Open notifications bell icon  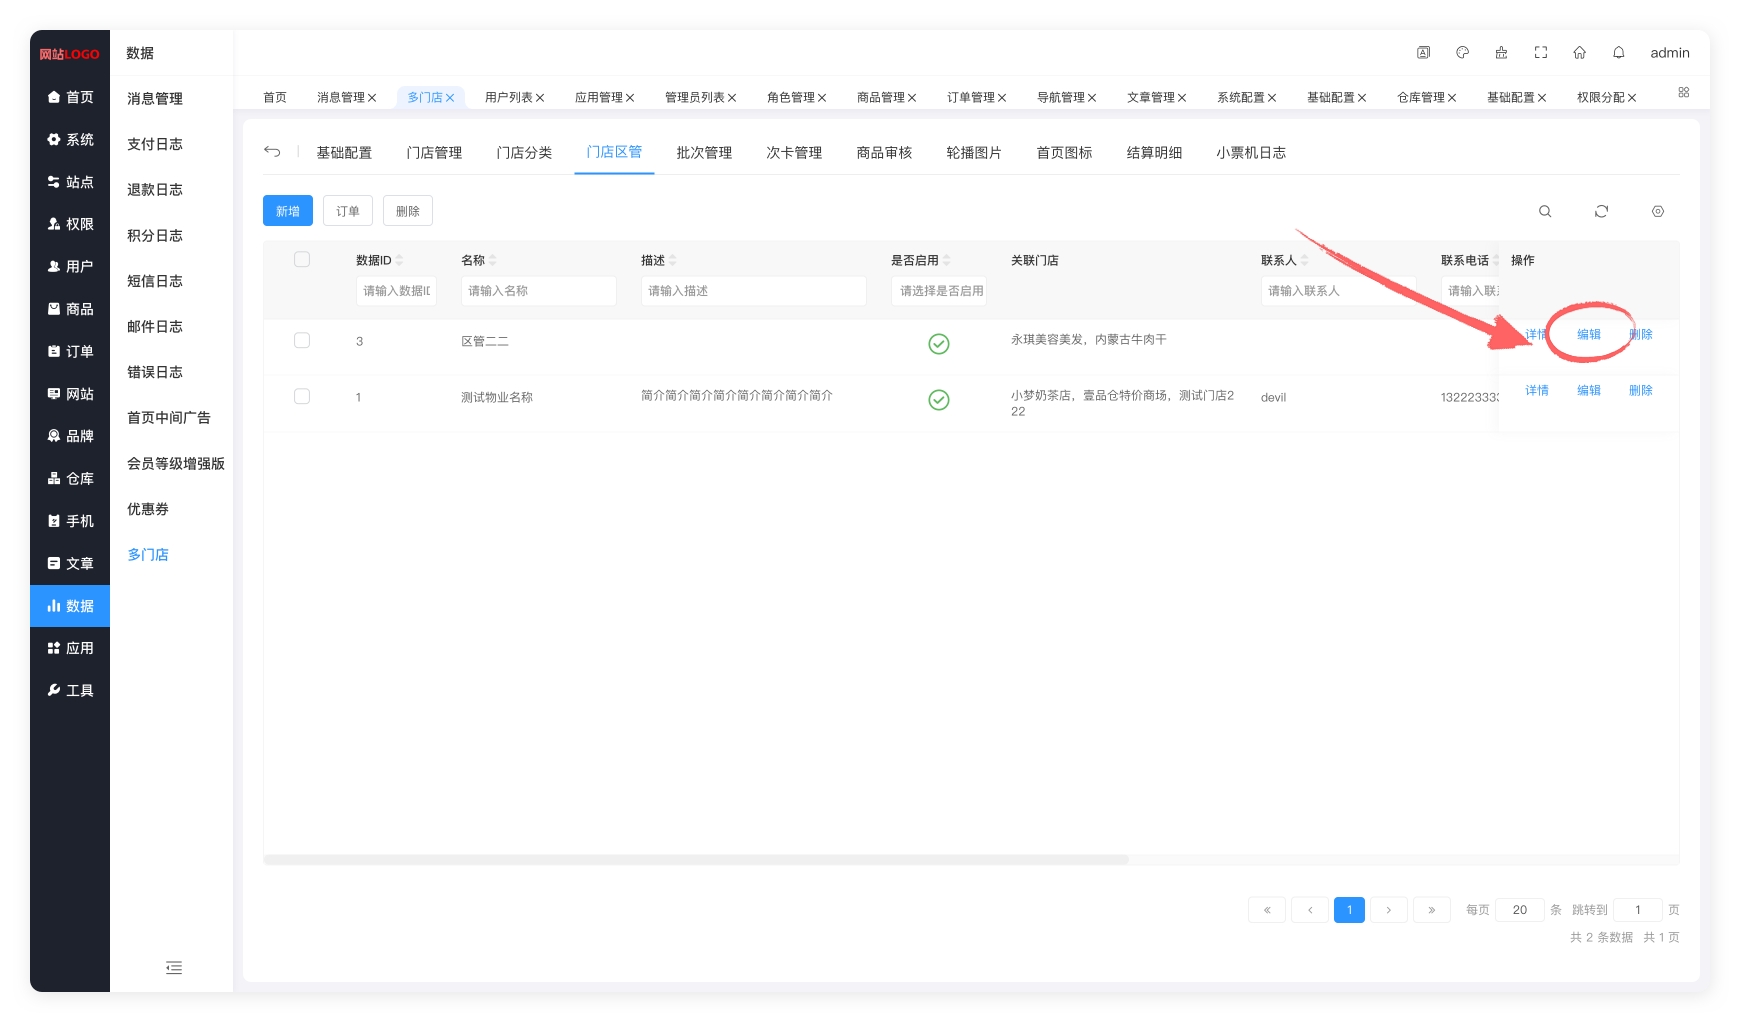pyautogui.click(x=1618, y=53)
